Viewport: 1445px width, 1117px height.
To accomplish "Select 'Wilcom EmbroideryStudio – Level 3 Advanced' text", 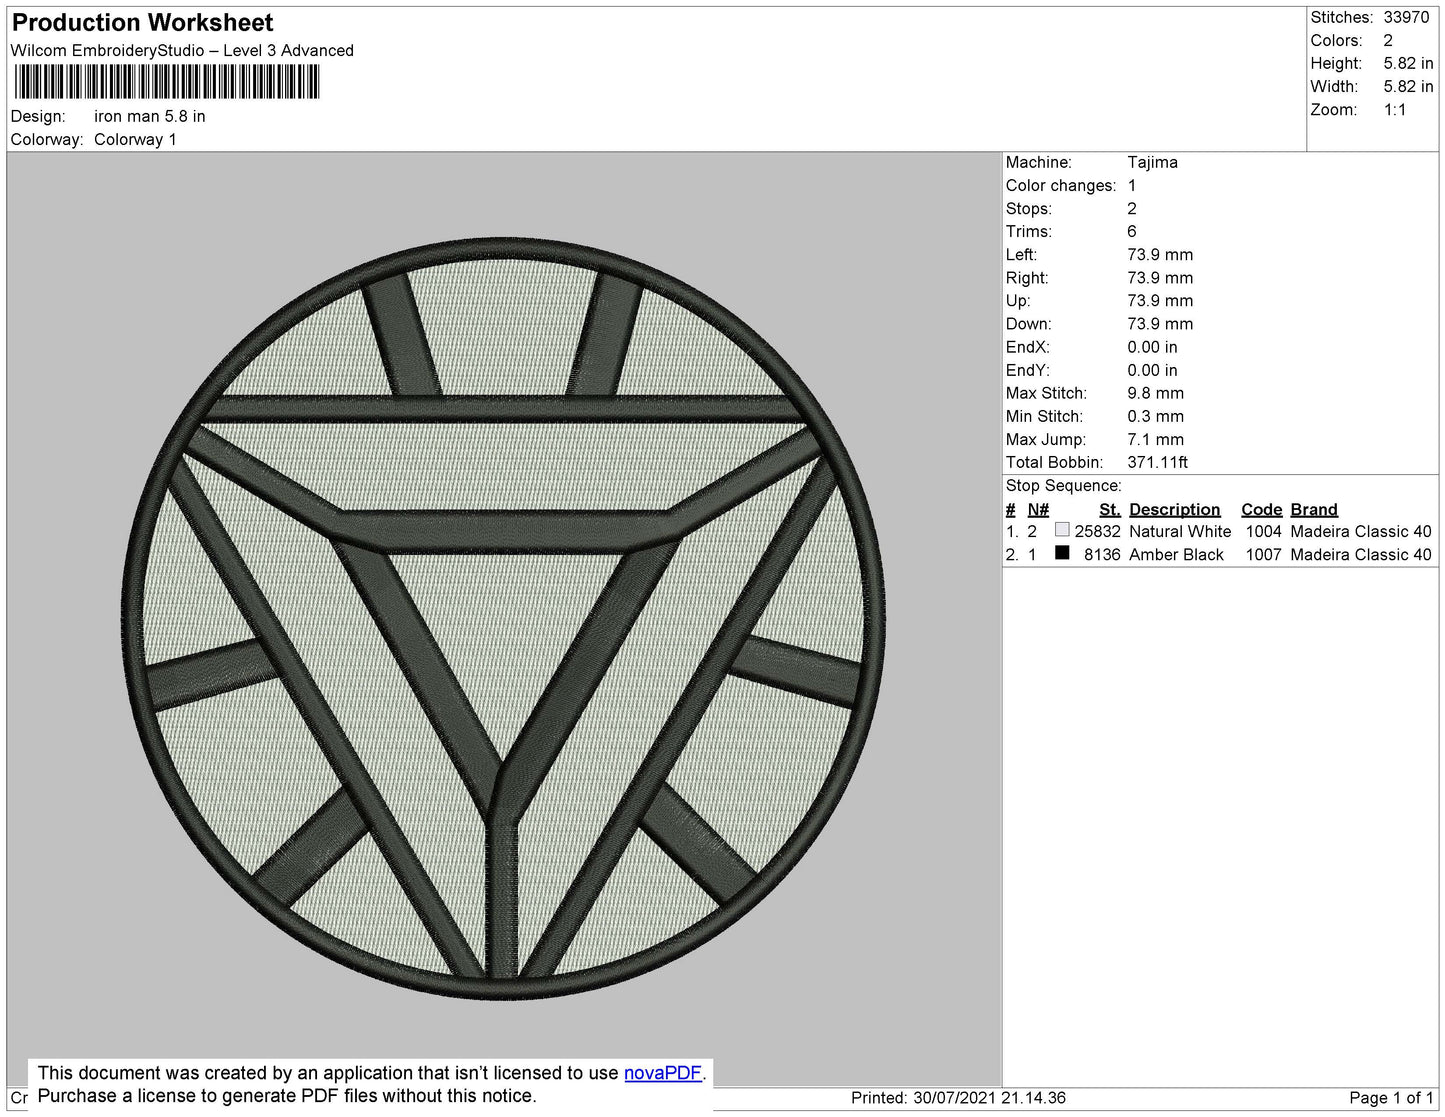I will (182, 50).
